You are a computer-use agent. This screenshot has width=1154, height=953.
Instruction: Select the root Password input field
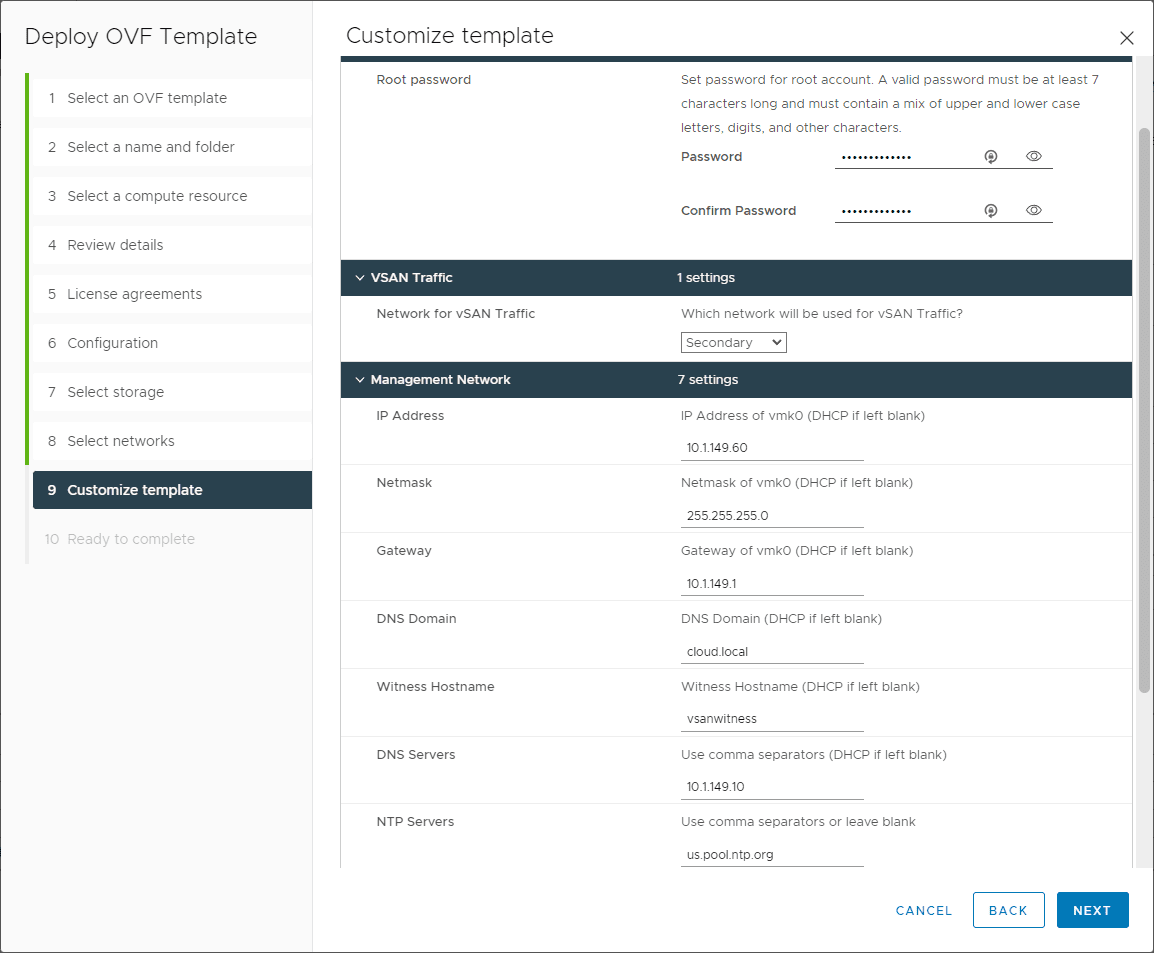coord(905,157)
